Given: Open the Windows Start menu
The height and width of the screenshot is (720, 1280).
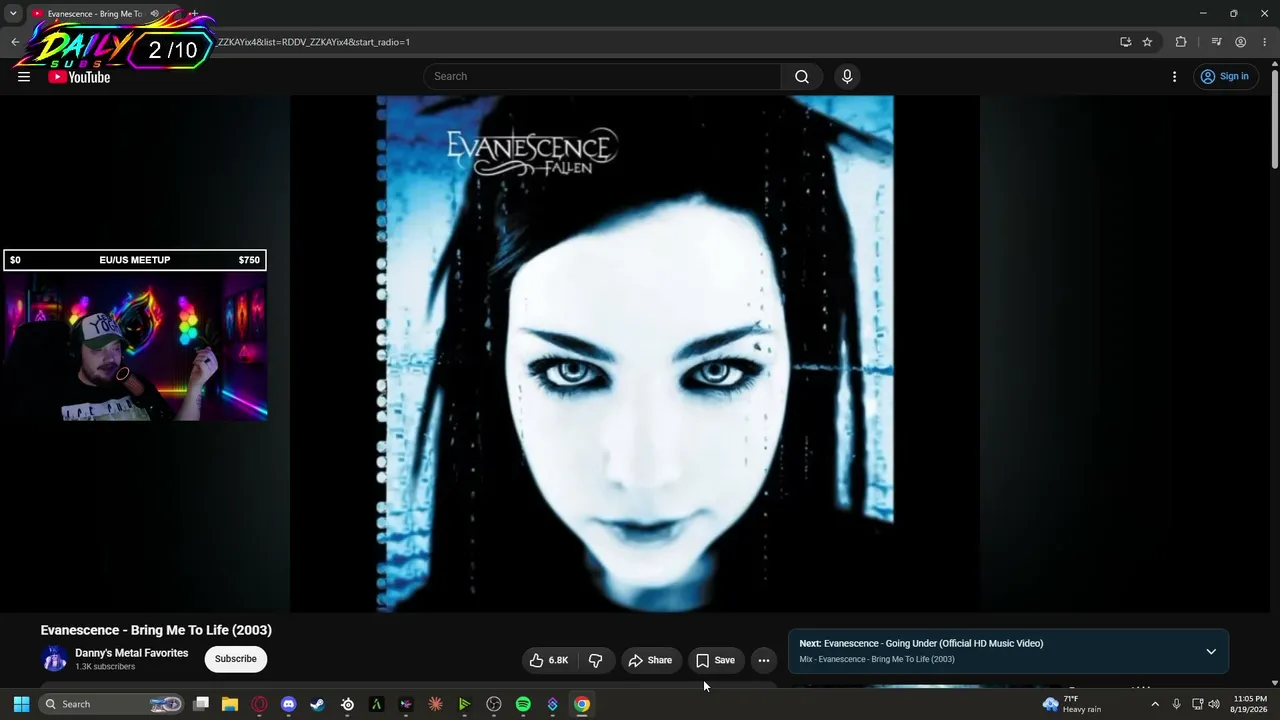Looking at the screenshot, I should 21,704.
